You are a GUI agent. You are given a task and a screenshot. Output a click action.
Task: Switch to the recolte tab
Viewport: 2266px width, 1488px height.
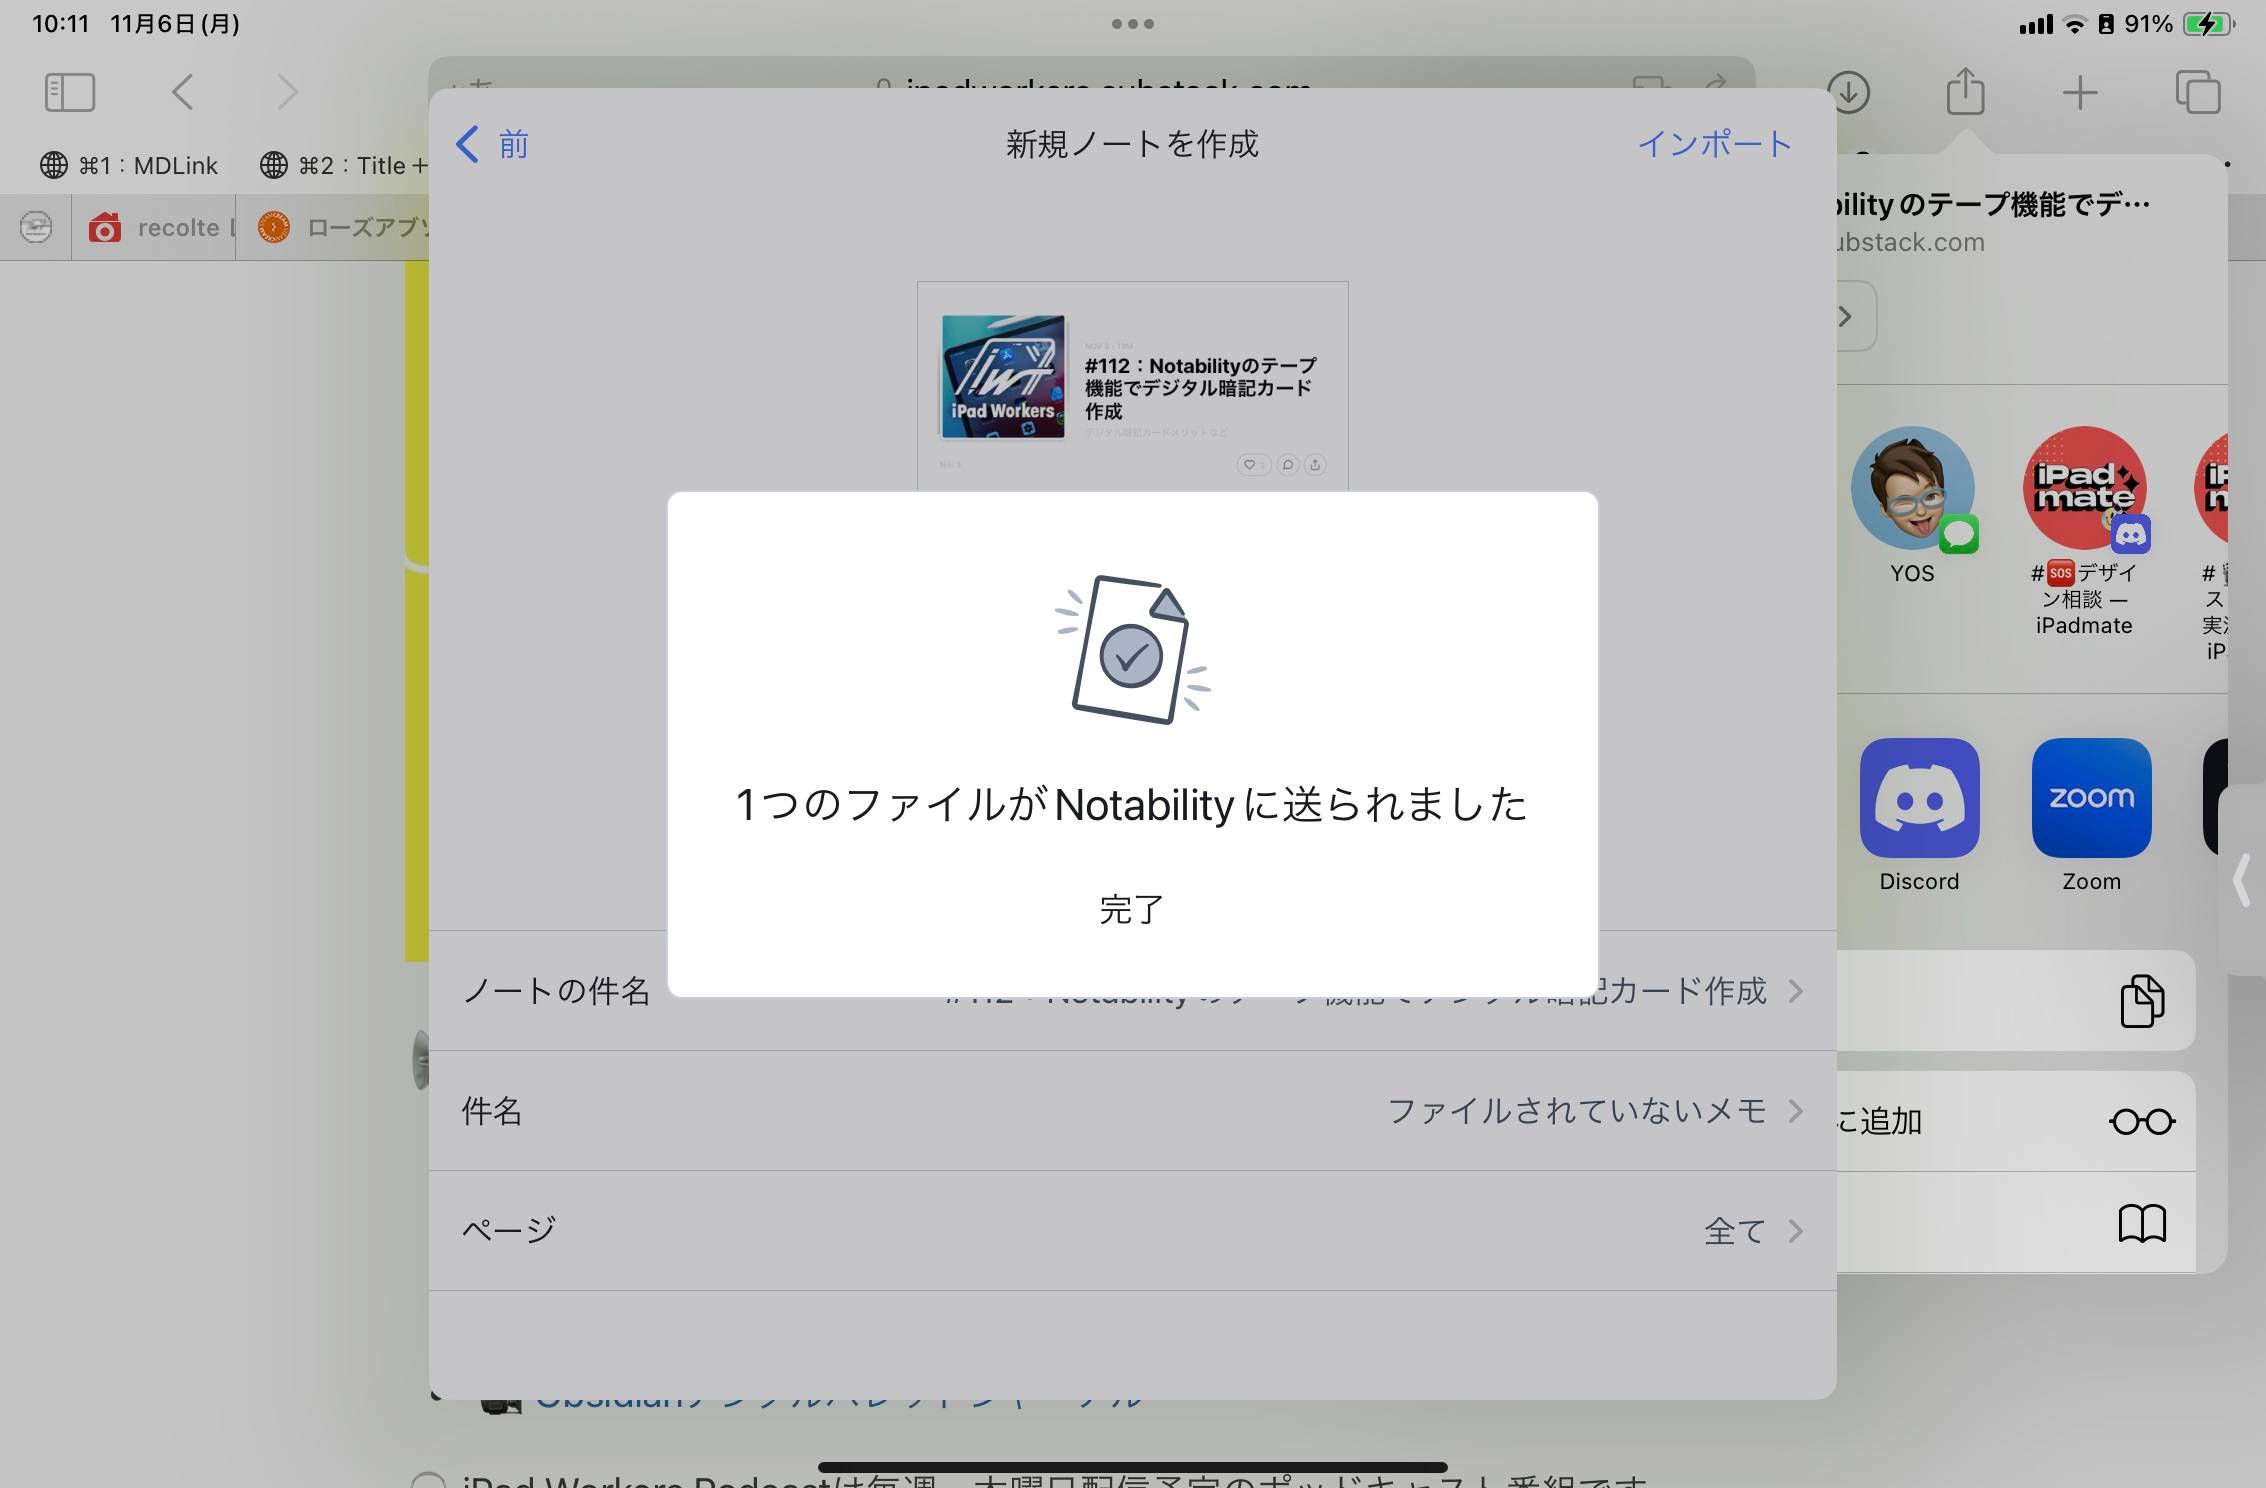(154, 227)
